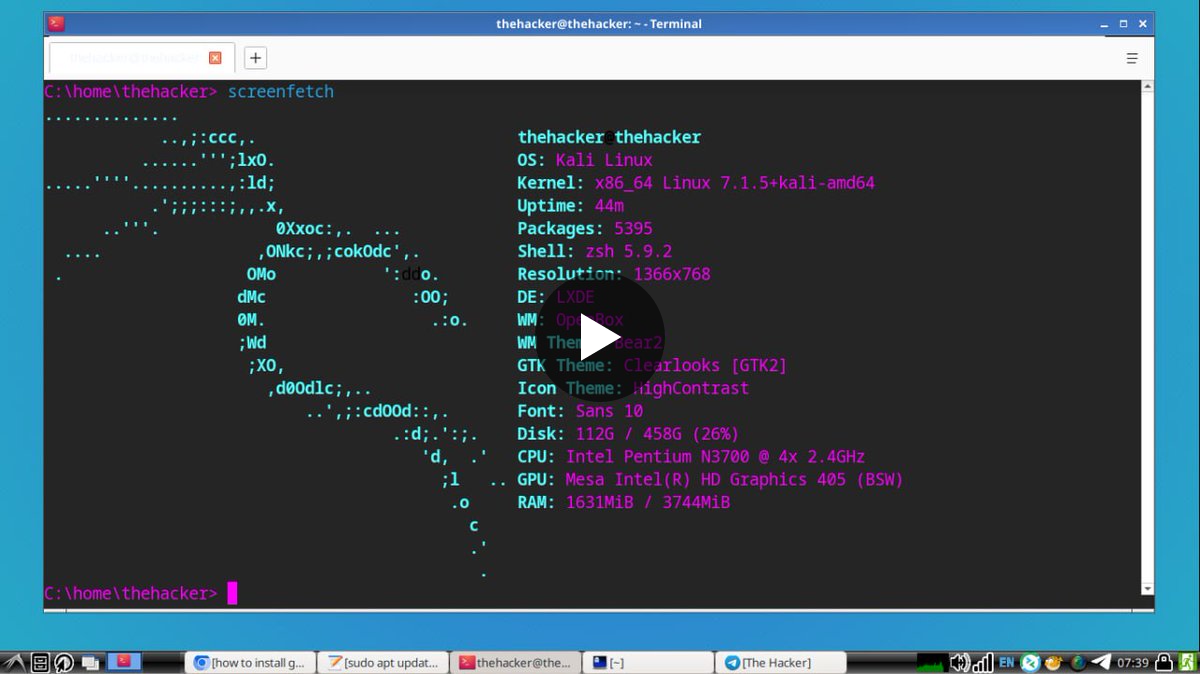Switch to 'sudo apt updat...' editor taskbar window
The image size is (1200, 674).
coord(383,662)
